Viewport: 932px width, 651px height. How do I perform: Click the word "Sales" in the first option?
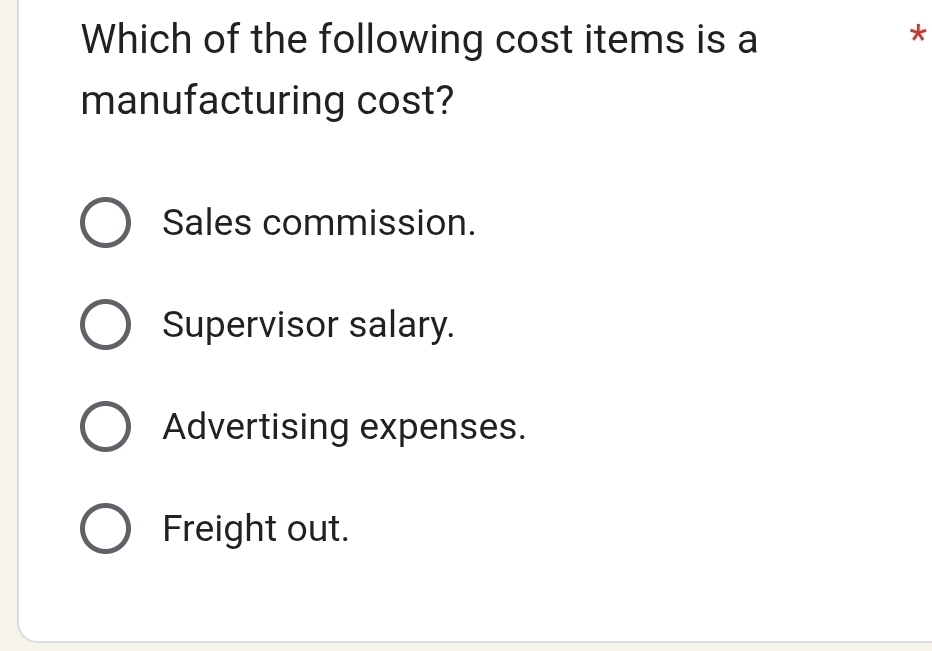coord(208,223)
